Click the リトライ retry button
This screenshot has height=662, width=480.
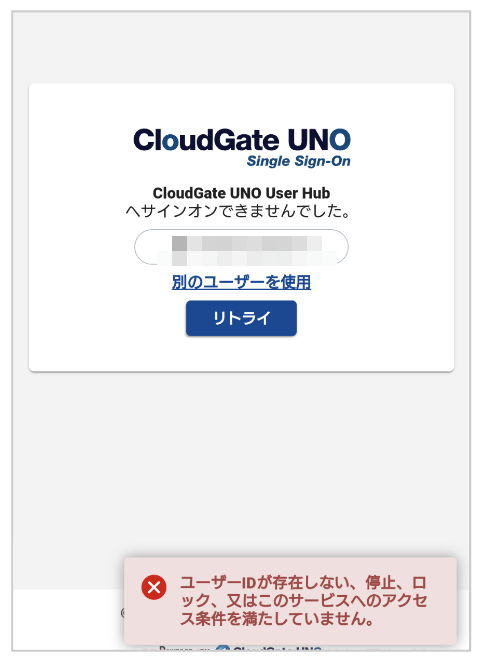click(x=241, y=318)
